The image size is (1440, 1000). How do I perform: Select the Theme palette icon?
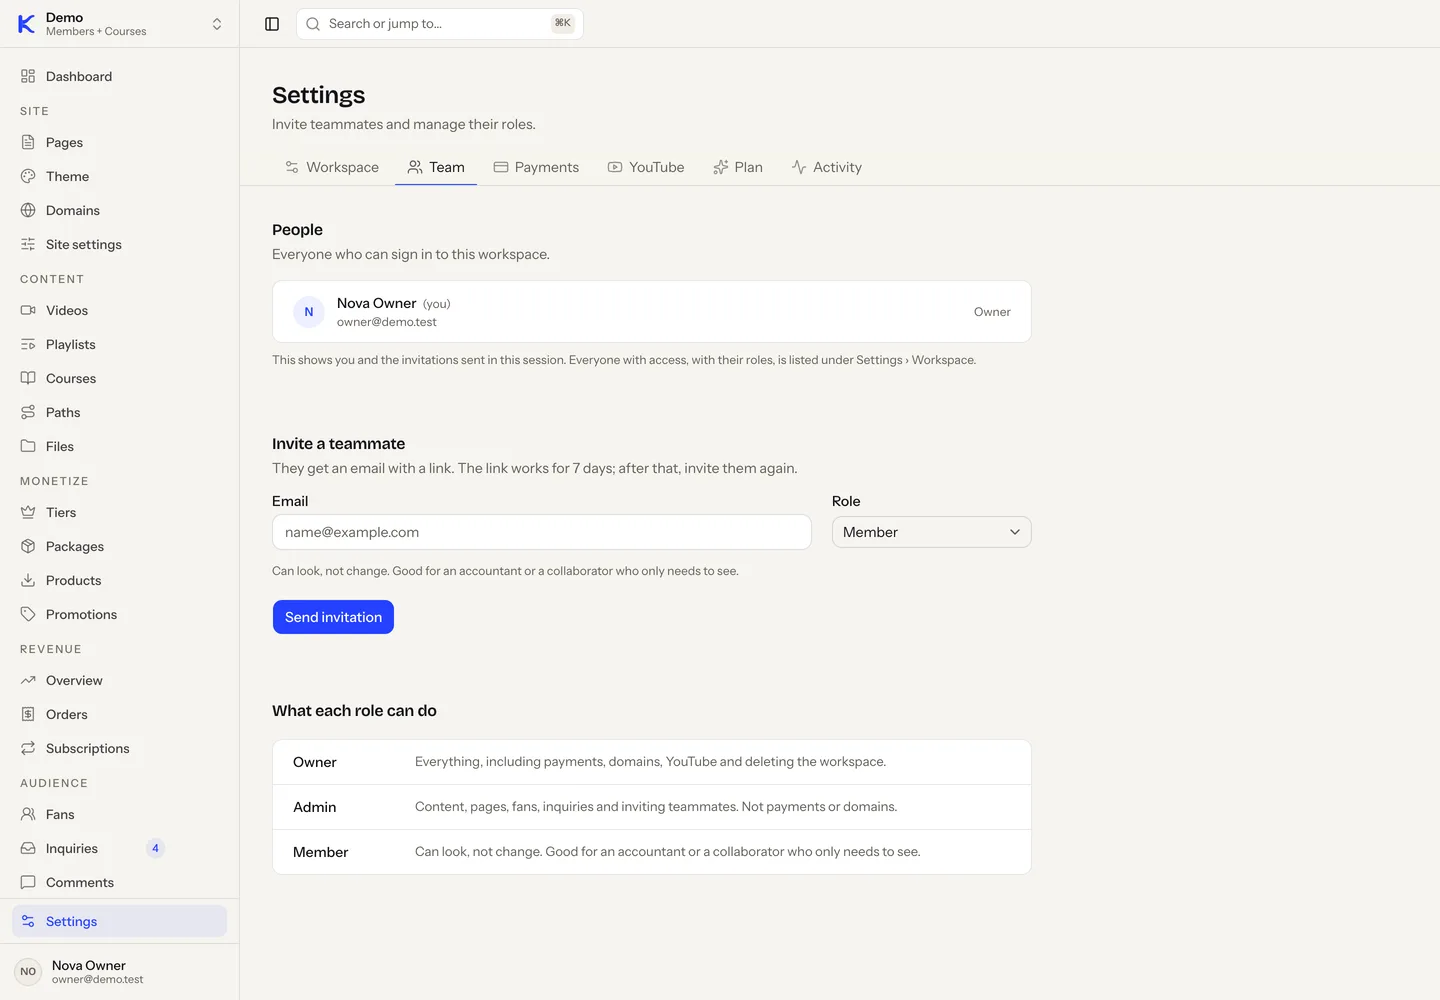point(28,176)
